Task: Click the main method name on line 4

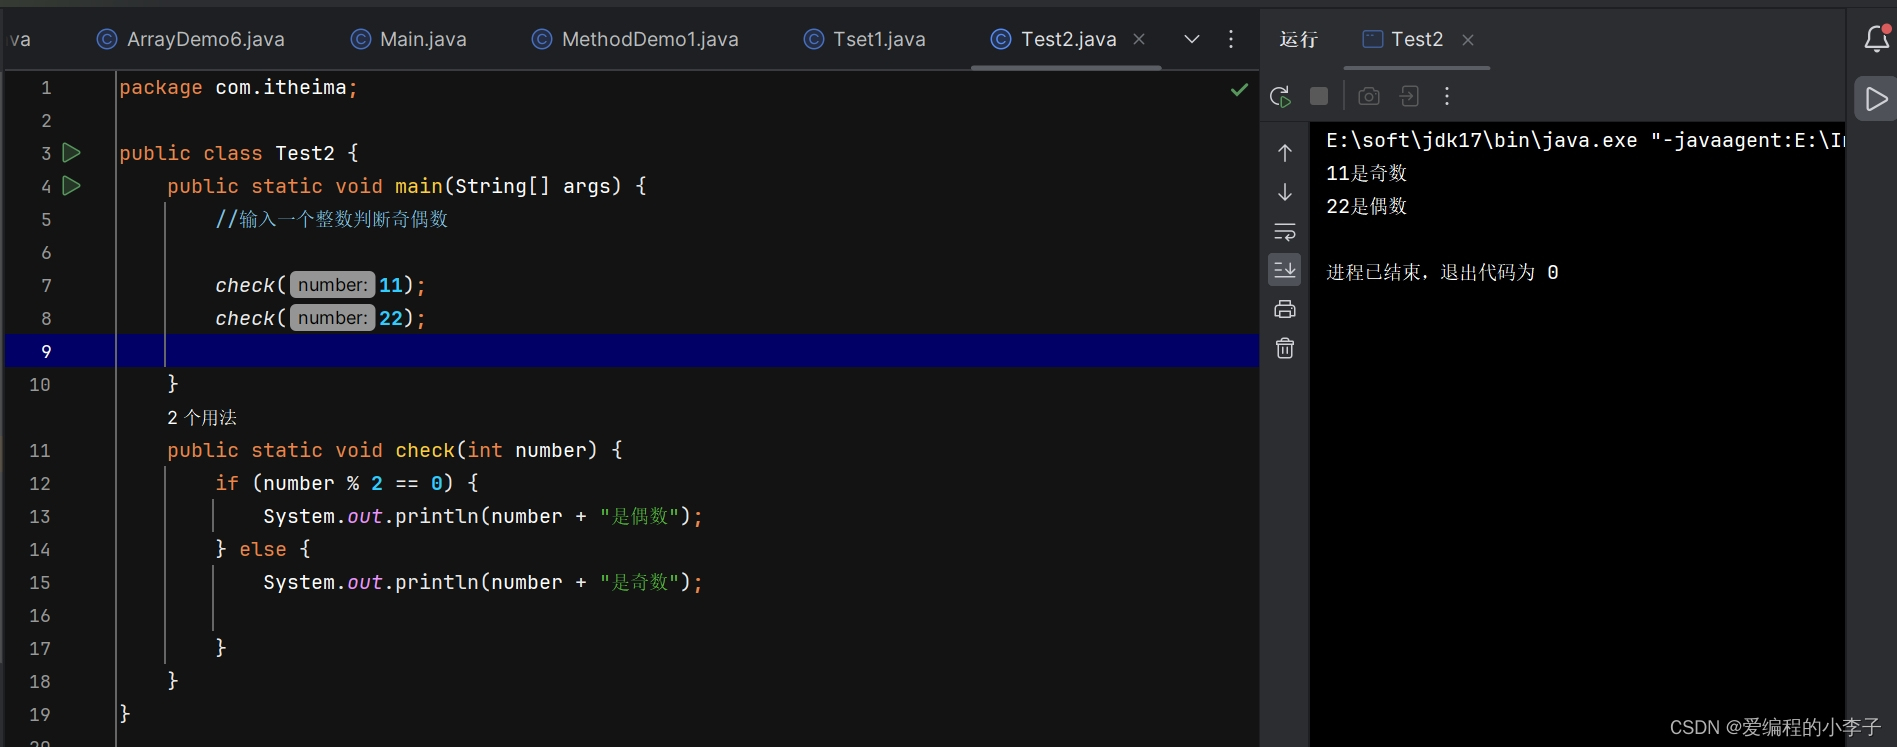Action: [419, 186]
